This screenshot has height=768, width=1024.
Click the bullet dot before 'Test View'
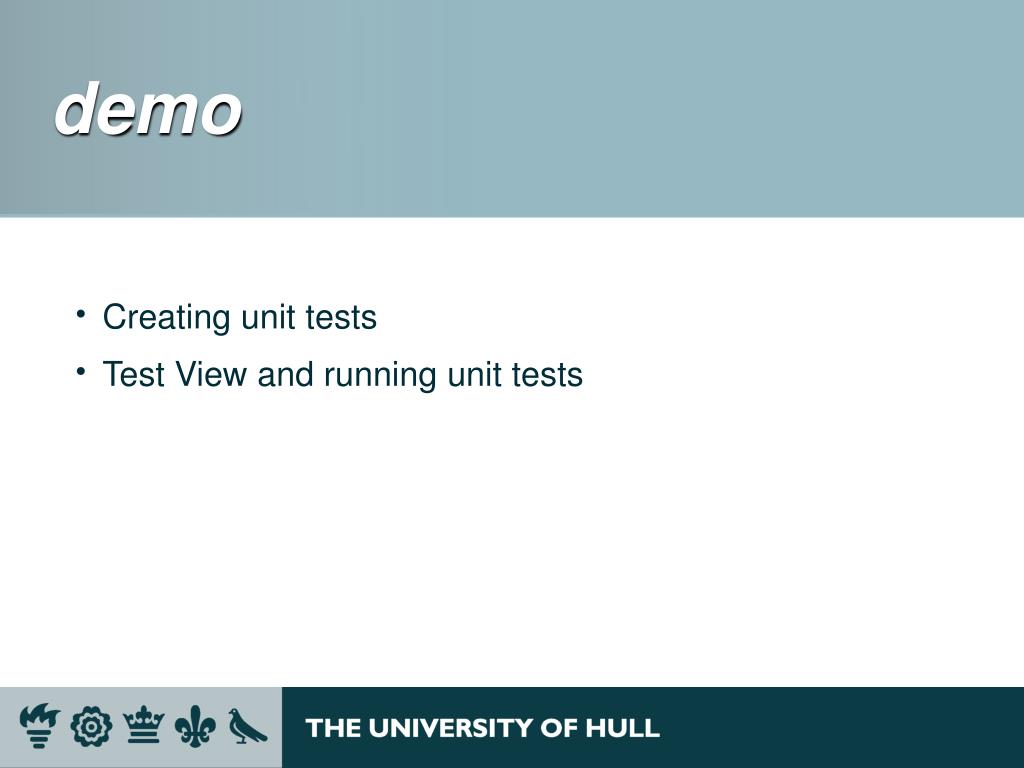click(x=81, y=372)
